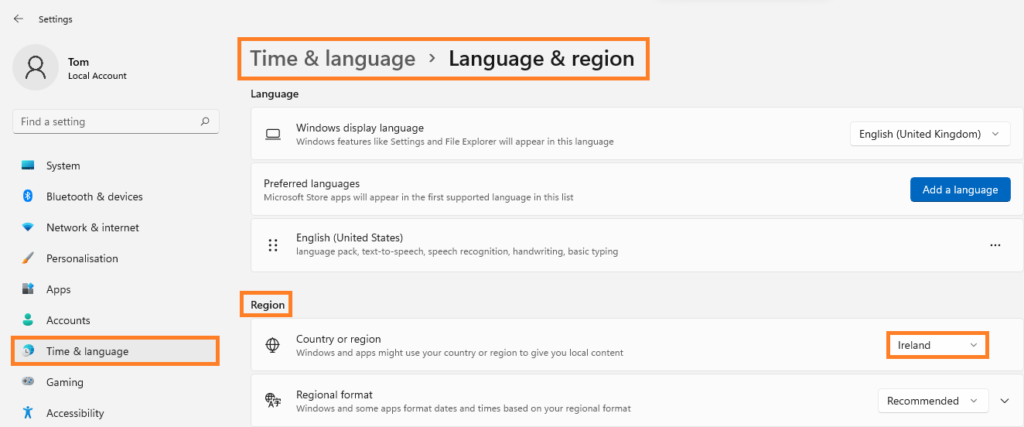Click the search magnifier in Find a setting

[x=205, y=122]
